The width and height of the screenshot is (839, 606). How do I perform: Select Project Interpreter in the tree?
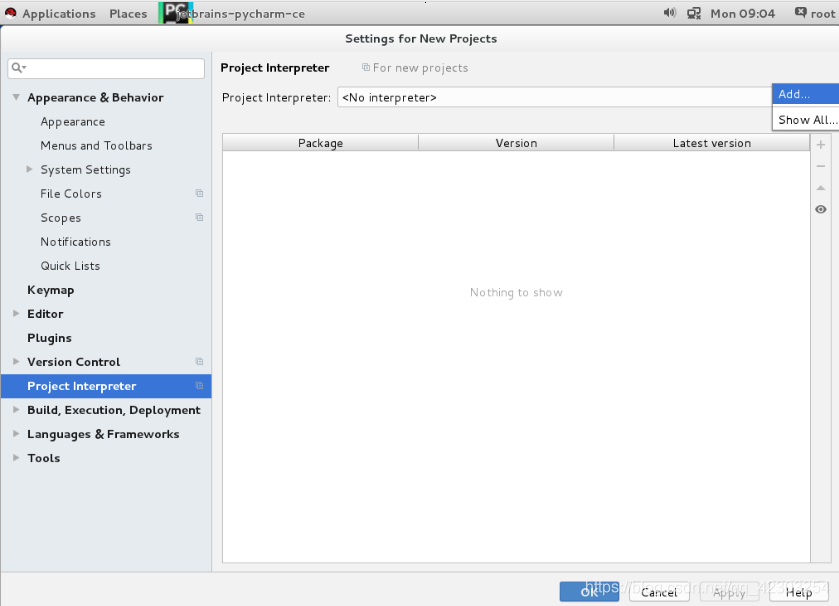point(106,386)
